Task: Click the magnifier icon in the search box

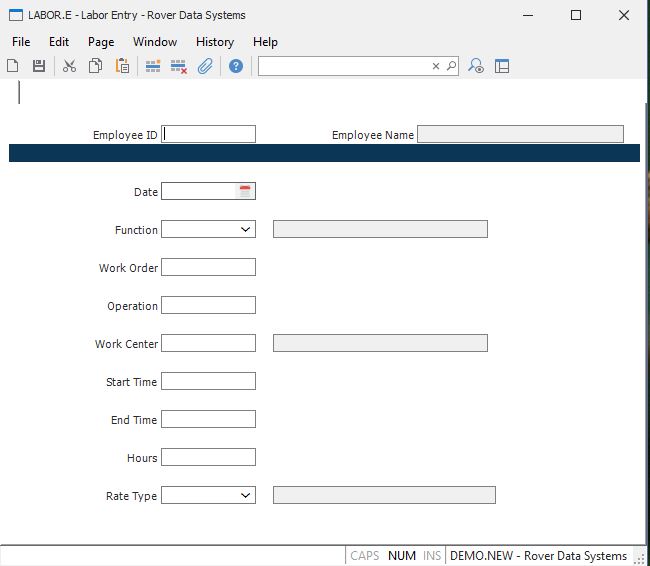Action: (x=451, y=66)
